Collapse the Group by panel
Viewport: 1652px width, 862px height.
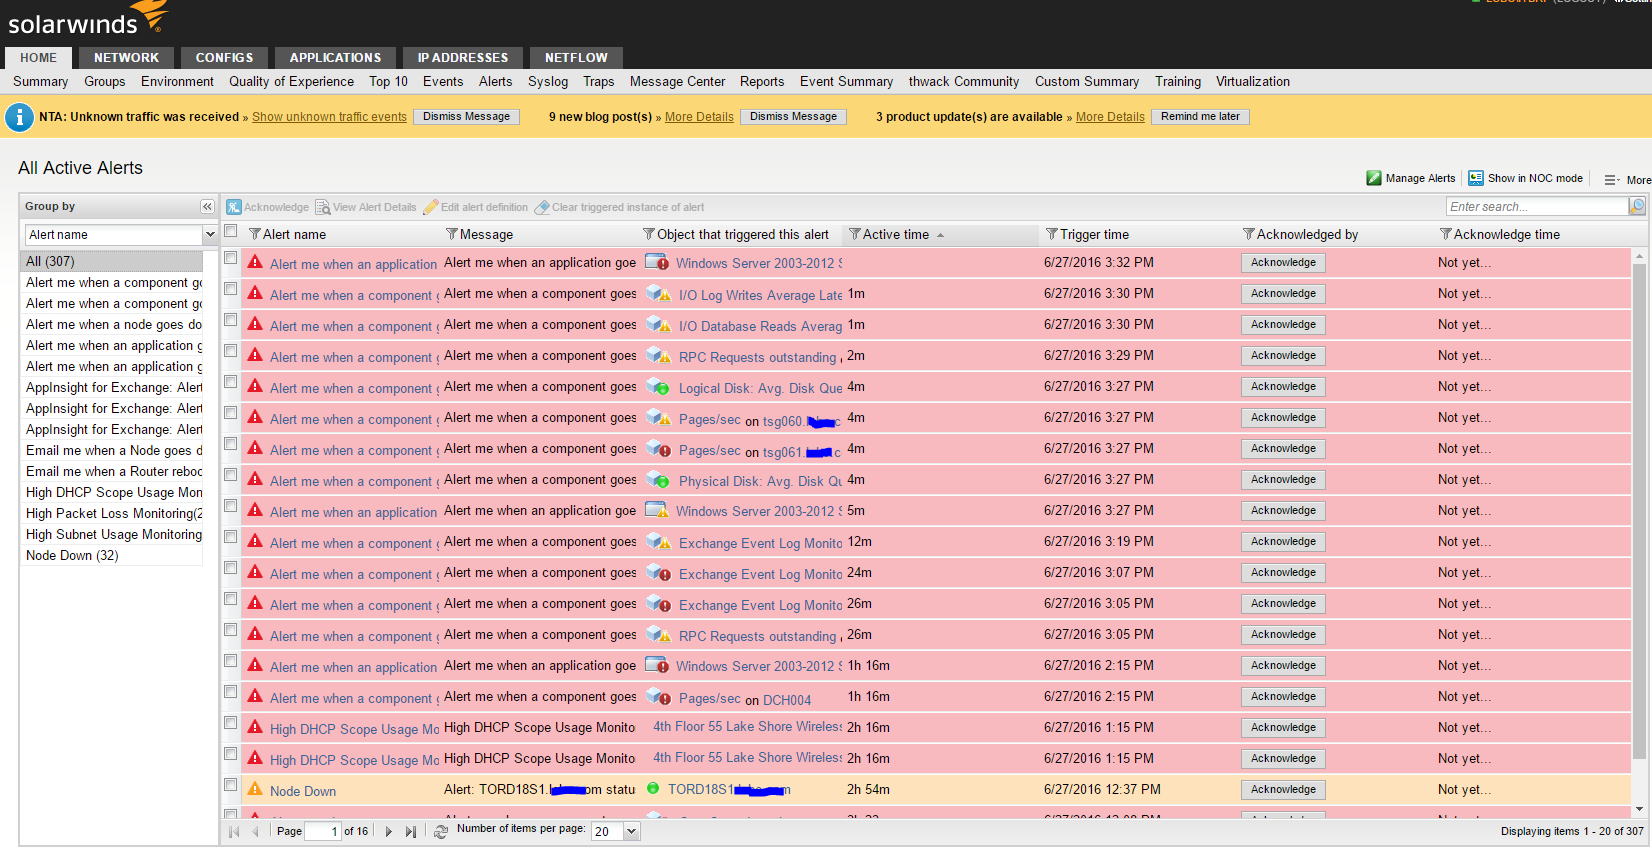coord(207,206)
